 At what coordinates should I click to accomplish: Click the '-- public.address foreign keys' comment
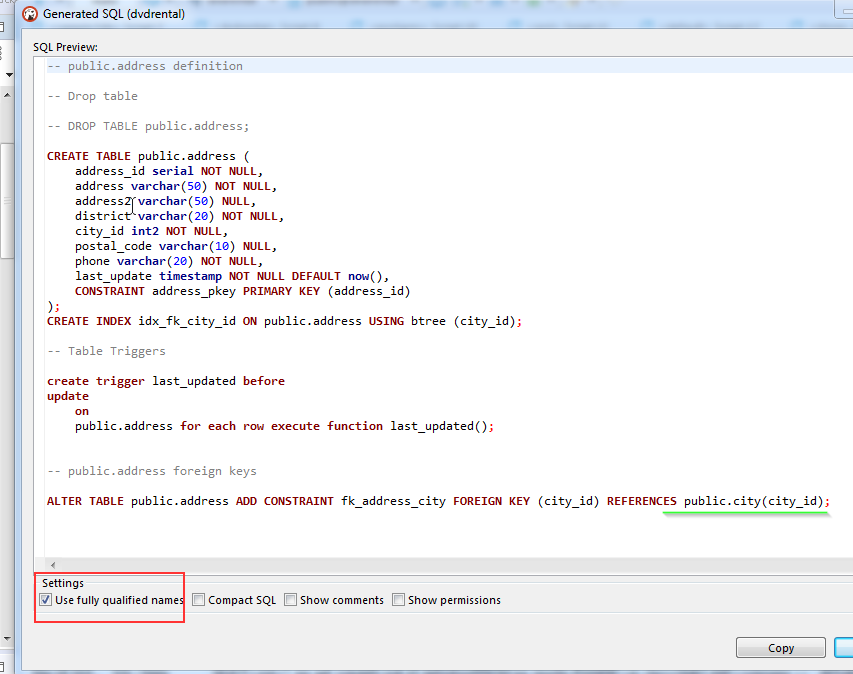(x=152, y=471)
